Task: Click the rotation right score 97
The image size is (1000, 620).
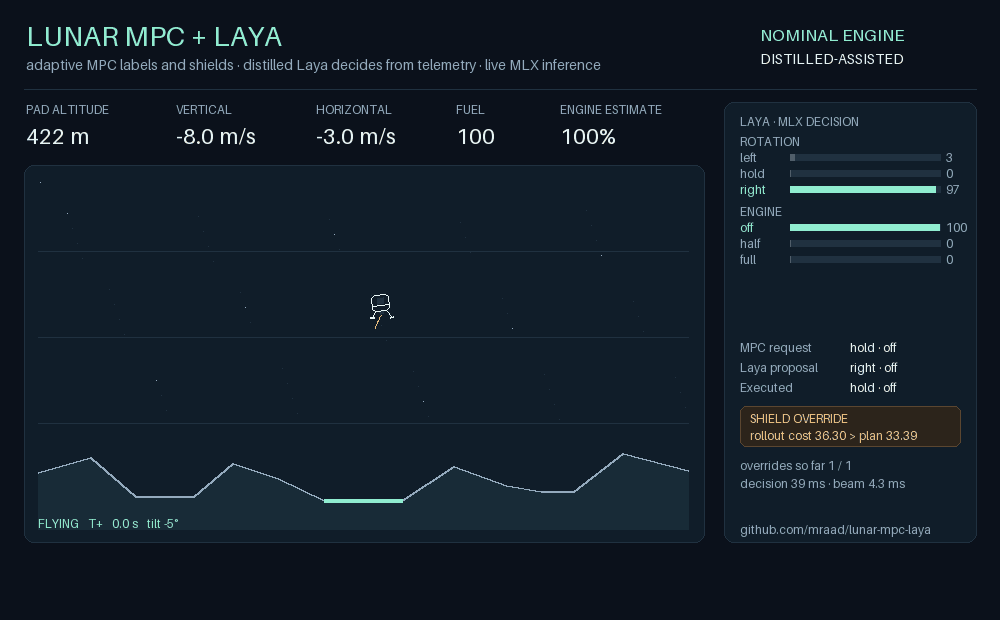Action: point(952,189)
